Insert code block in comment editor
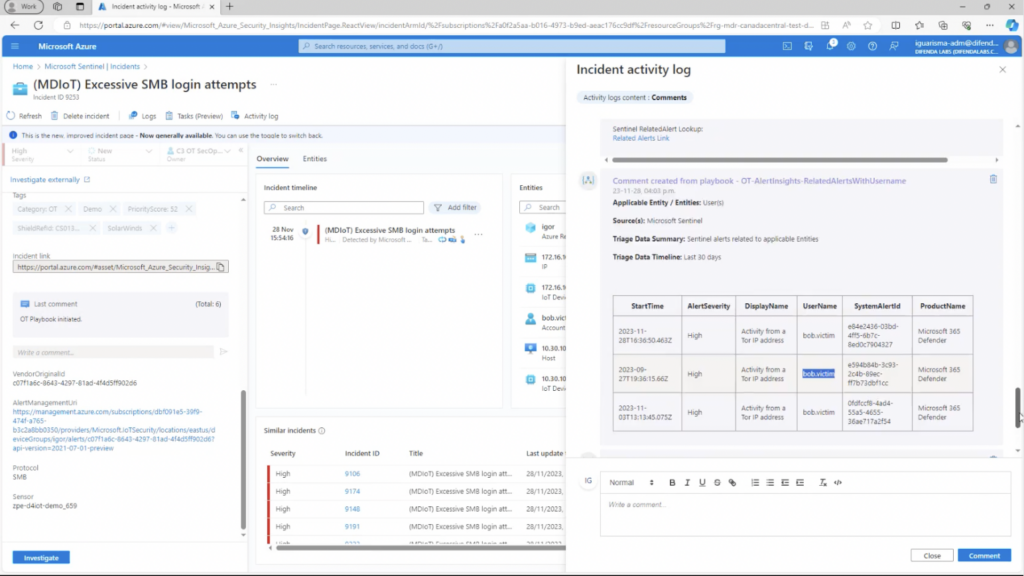This screenshot has height=576, width=1024. pos(838,483)
